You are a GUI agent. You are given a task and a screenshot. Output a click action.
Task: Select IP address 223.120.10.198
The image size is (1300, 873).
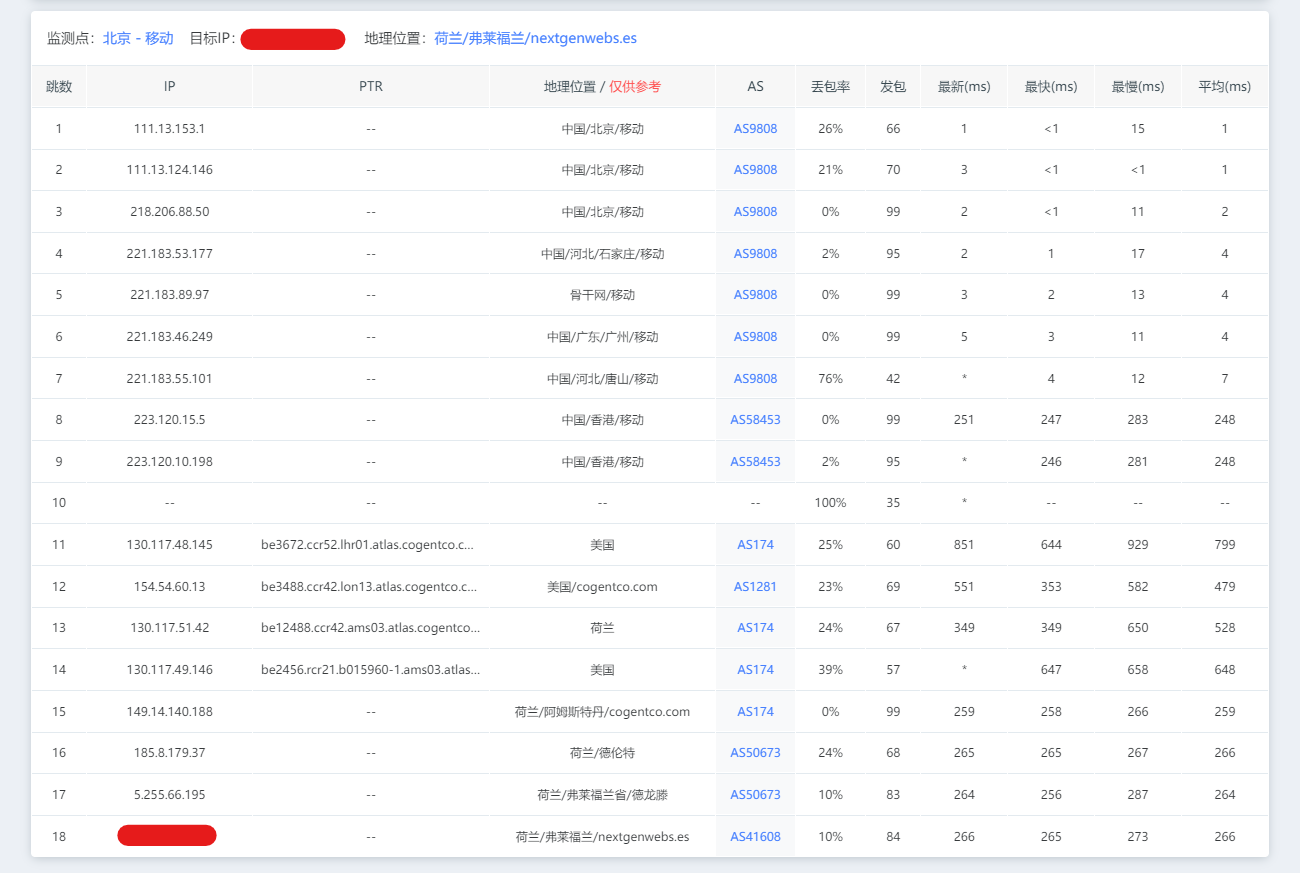tap(169, 462)
